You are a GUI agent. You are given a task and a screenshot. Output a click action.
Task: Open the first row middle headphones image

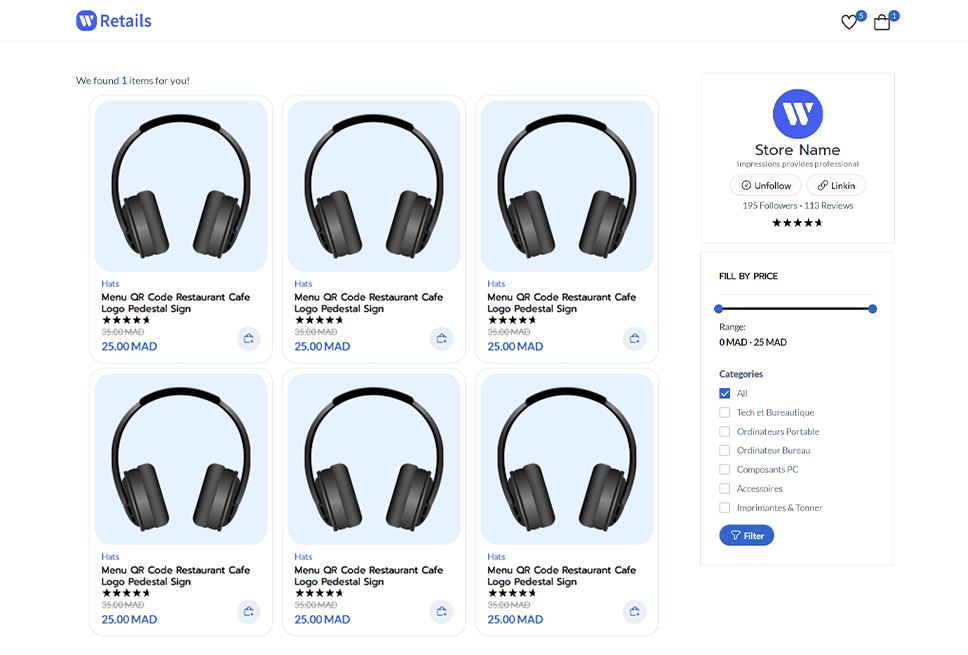click(x=374, y=186)
